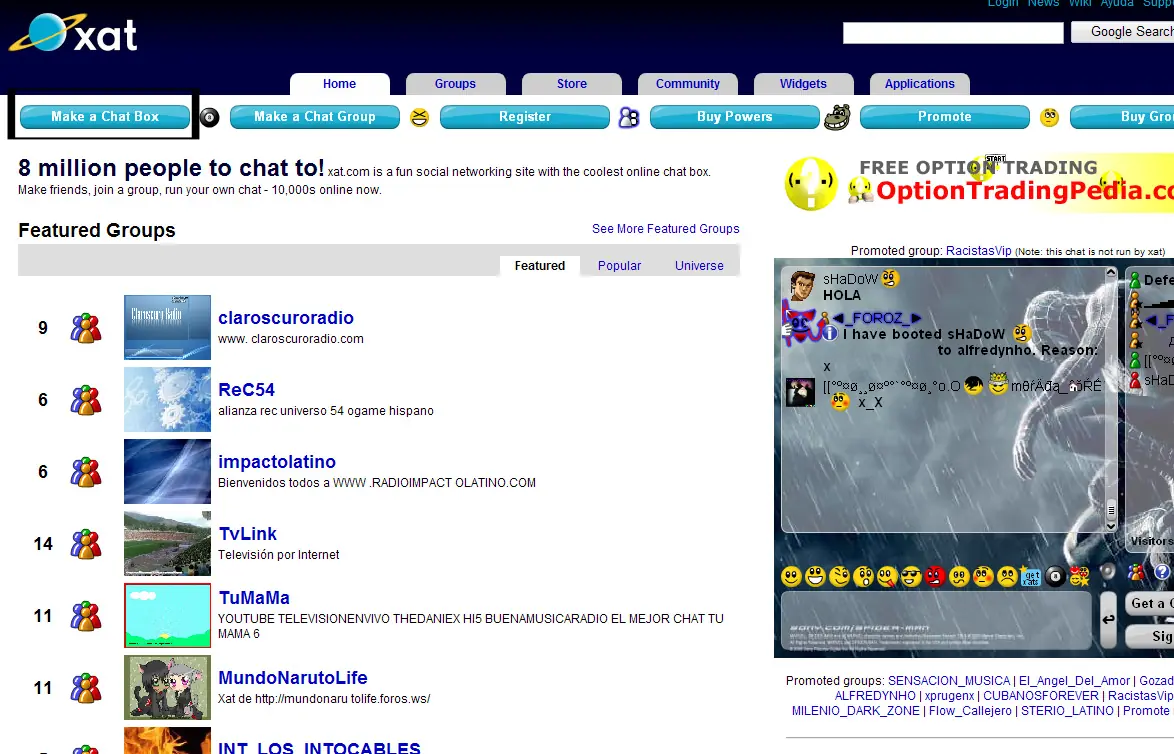Click the 8-ball icon after Make a Chat Box
1174x754 pixels.
(210, 118)
